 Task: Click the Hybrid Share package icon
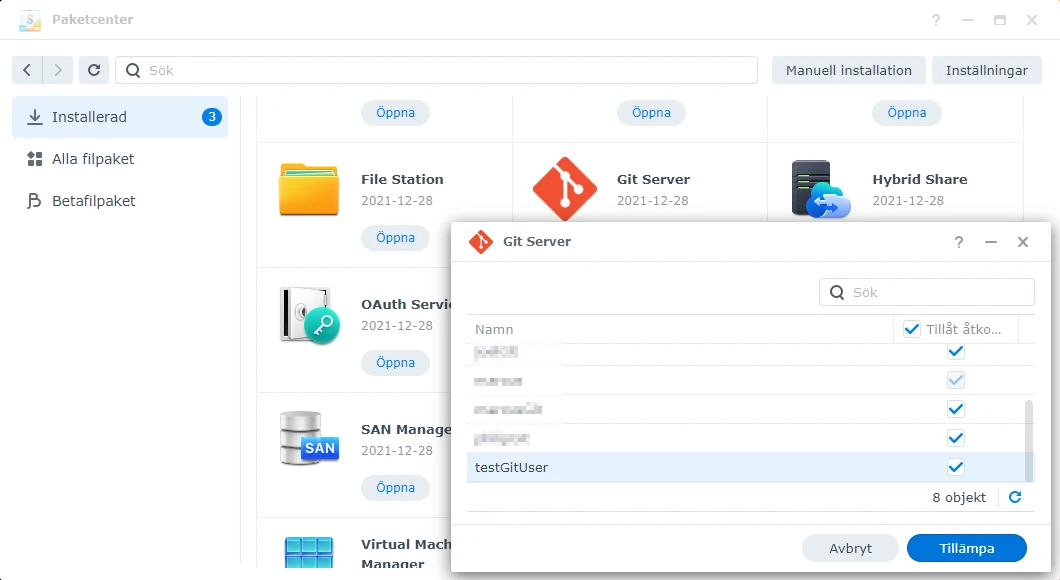(820, 186)
